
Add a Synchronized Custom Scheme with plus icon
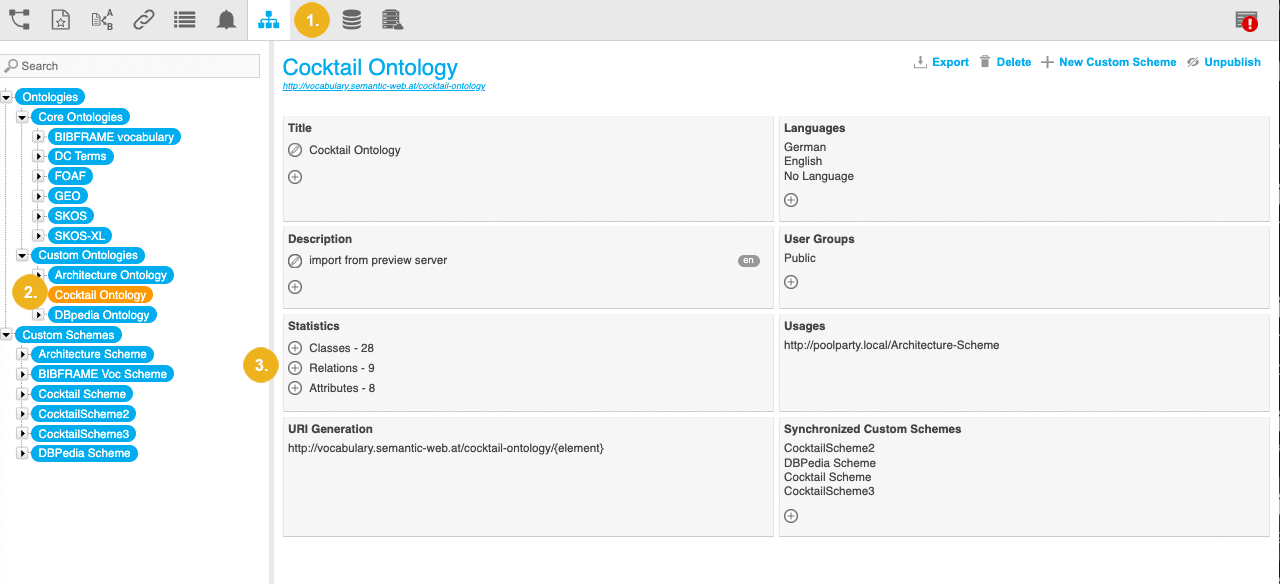[x=791, y=515]
